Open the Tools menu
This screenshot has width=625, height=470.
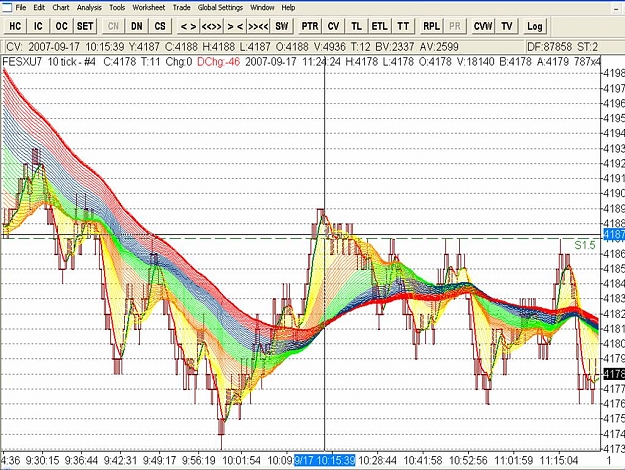pyautogui.click(x=117, y=8)
